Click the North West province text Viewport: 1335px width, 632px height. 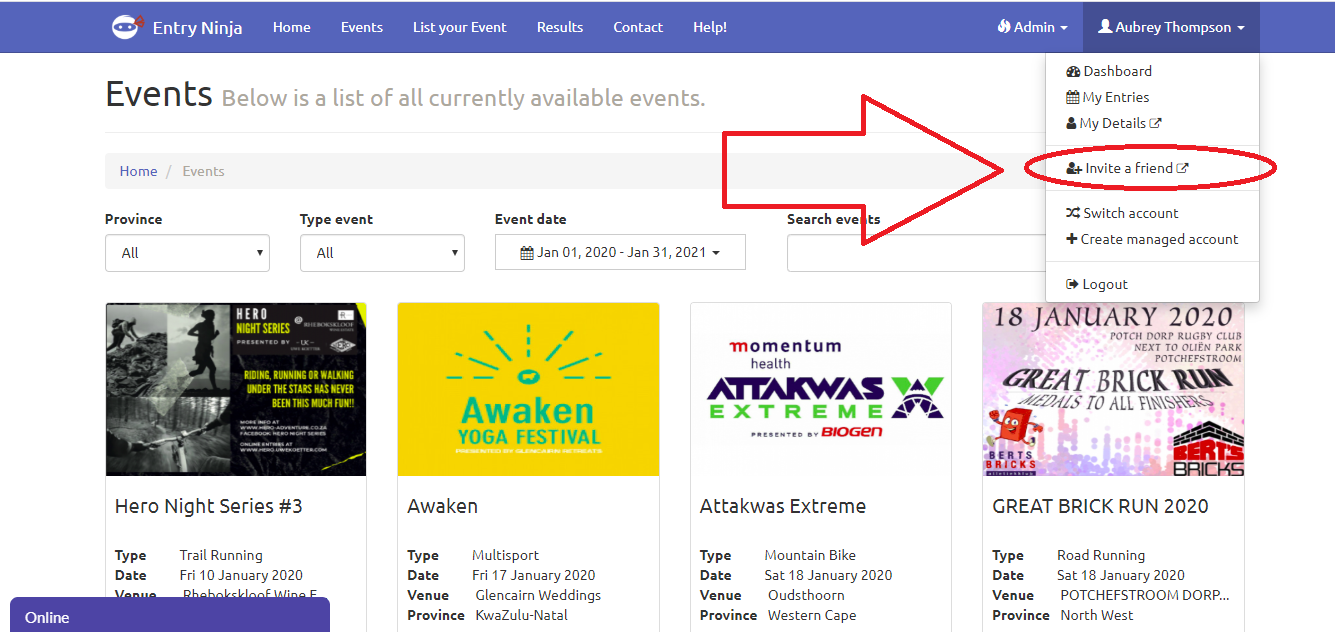[1097, 615]
